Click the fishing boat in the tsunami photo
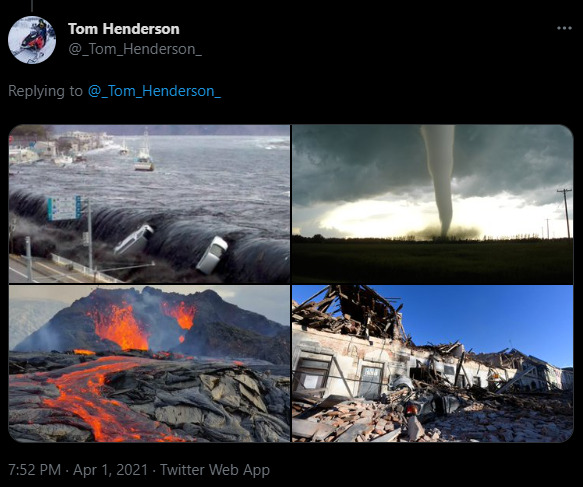Image resolution: width=583 pixels, height=487 pixels. (x=144, y=154)
